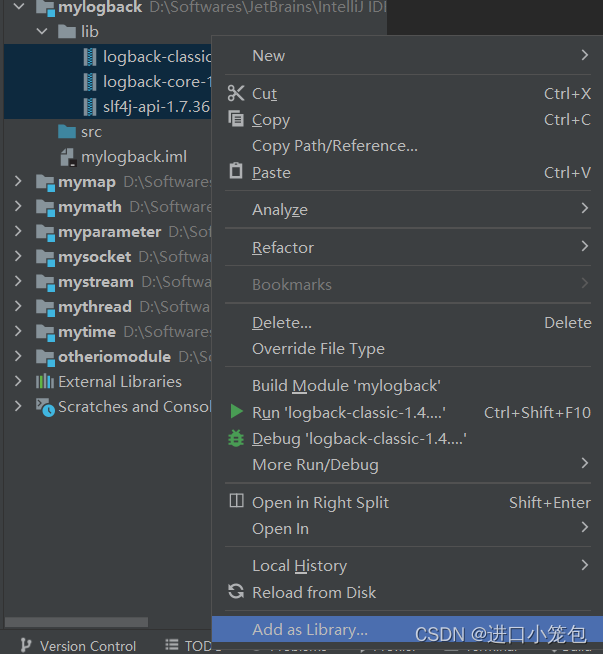Viewport: 603px width, 654px height.
Task: Expand the mymap module
Action: (18, 181)
